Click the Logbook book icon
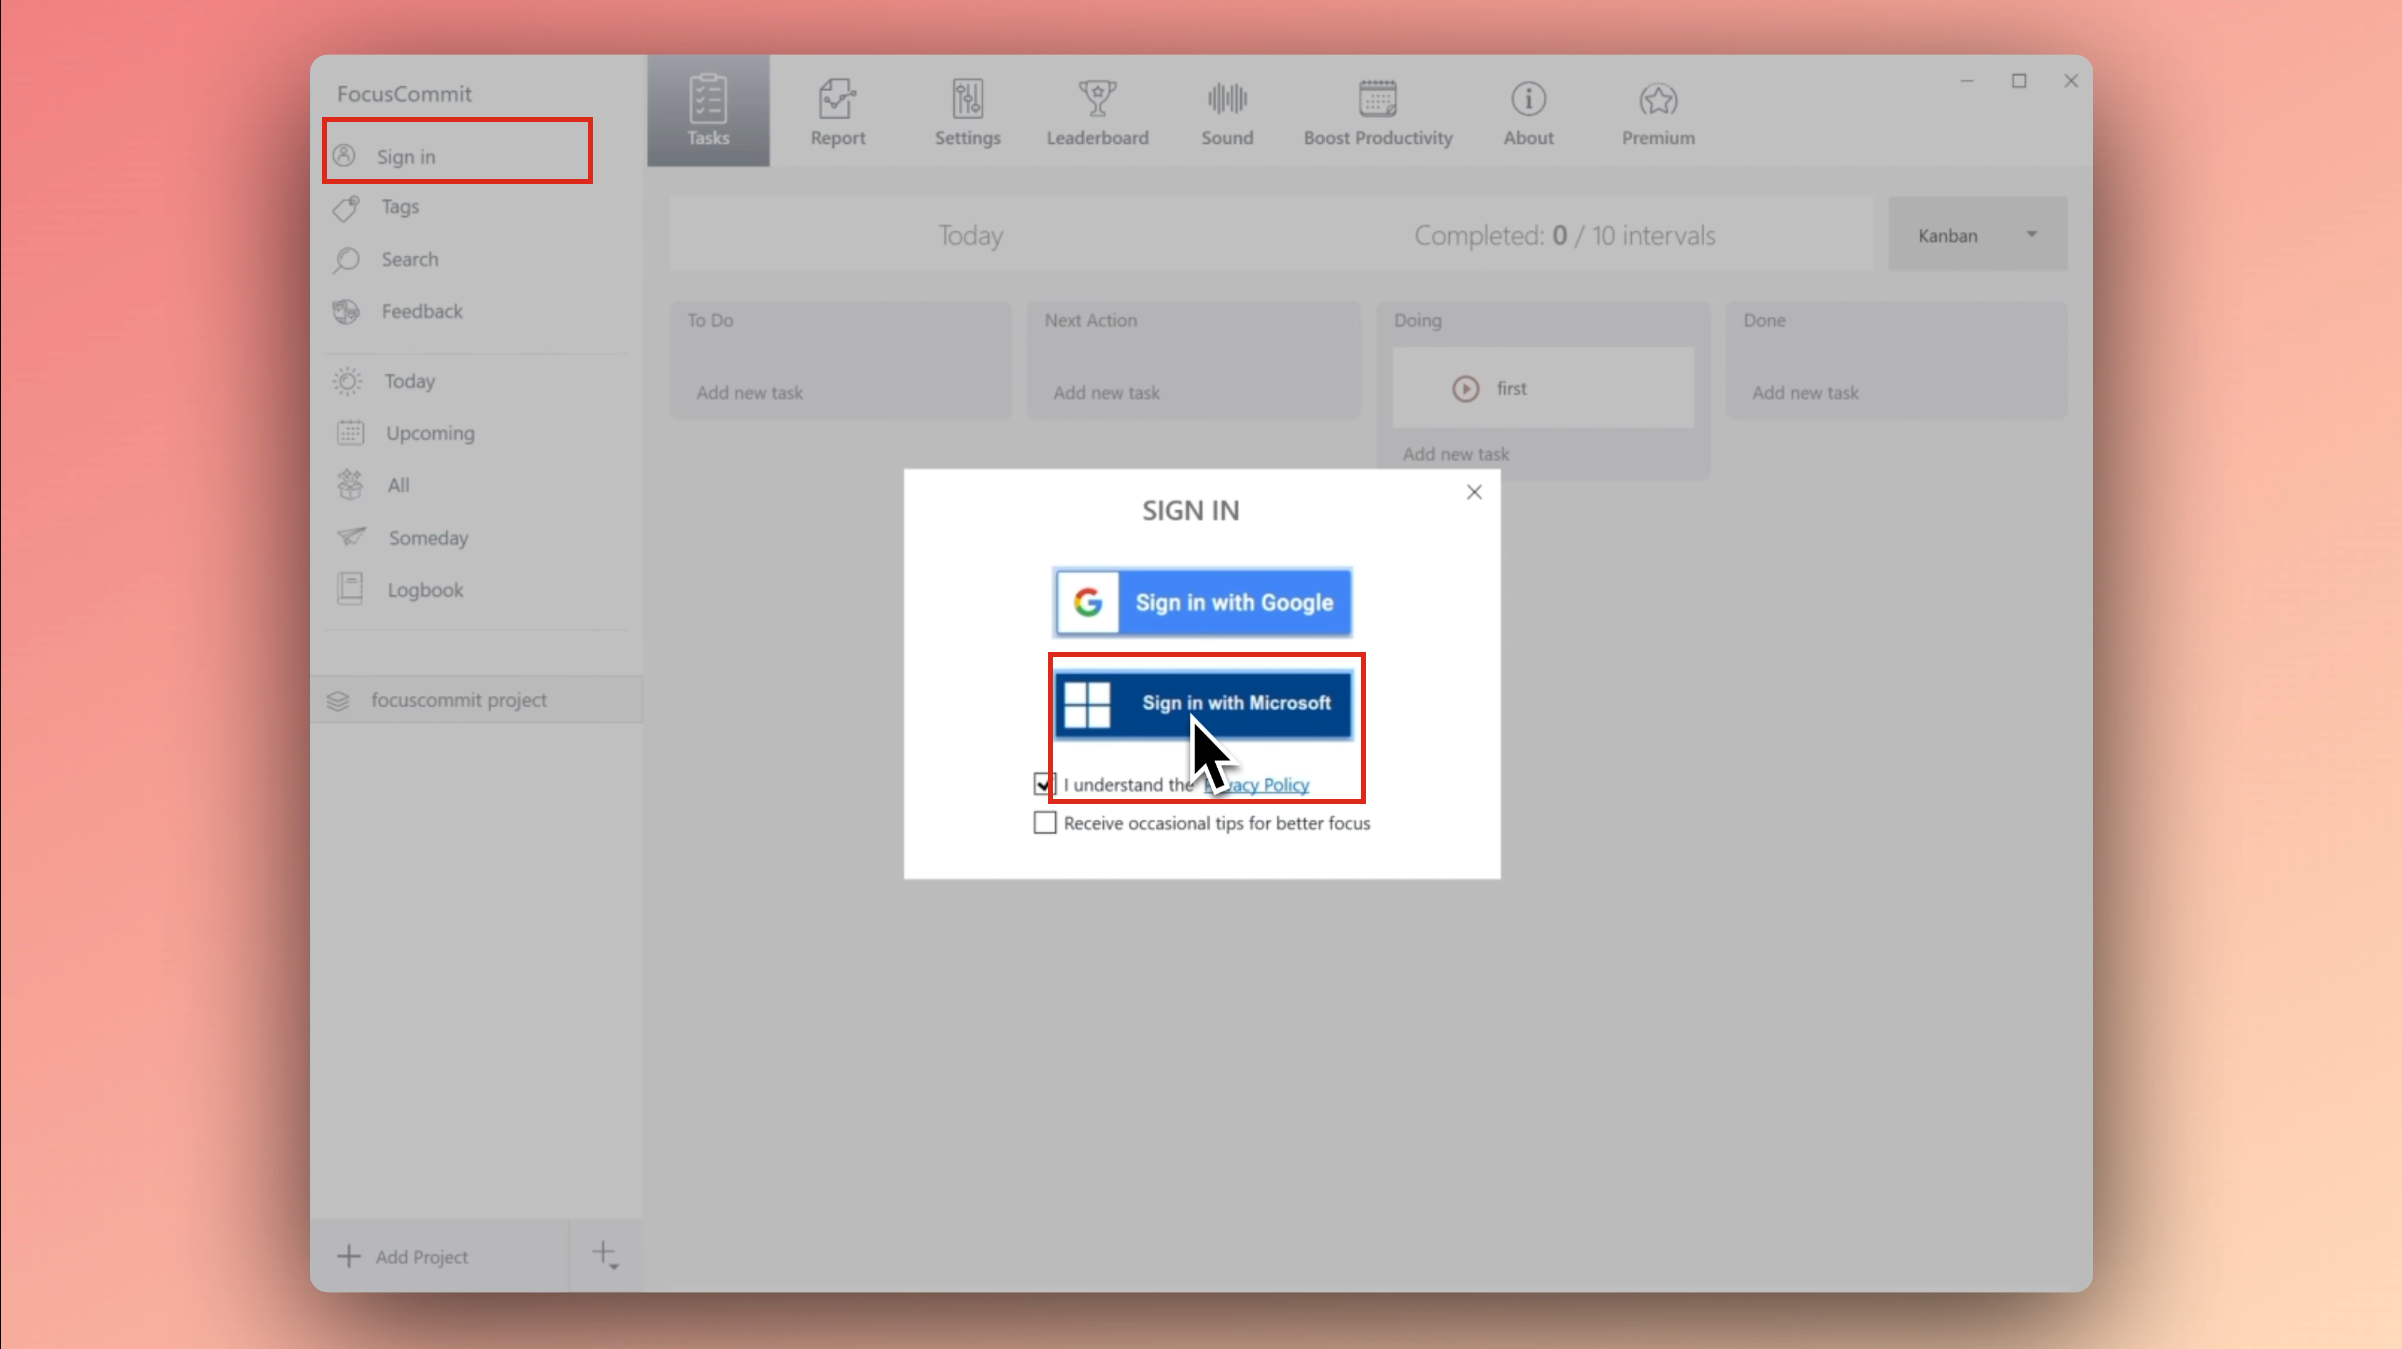 click(x=350, y=589)
